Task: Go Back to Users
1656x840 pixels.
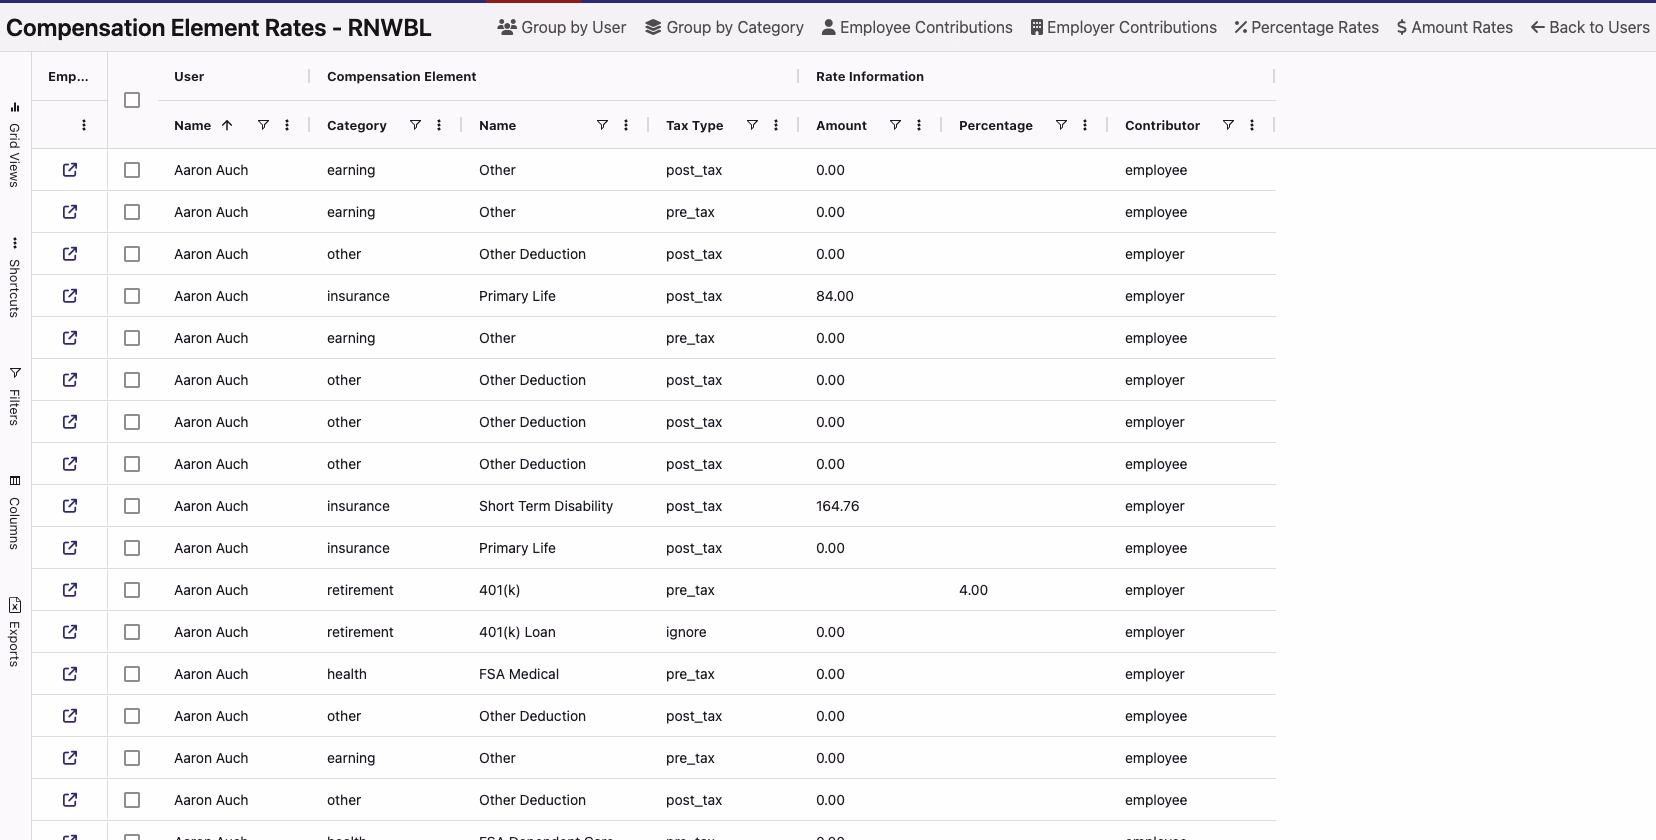Action: pyautogui.click(x=1590, y=27)
